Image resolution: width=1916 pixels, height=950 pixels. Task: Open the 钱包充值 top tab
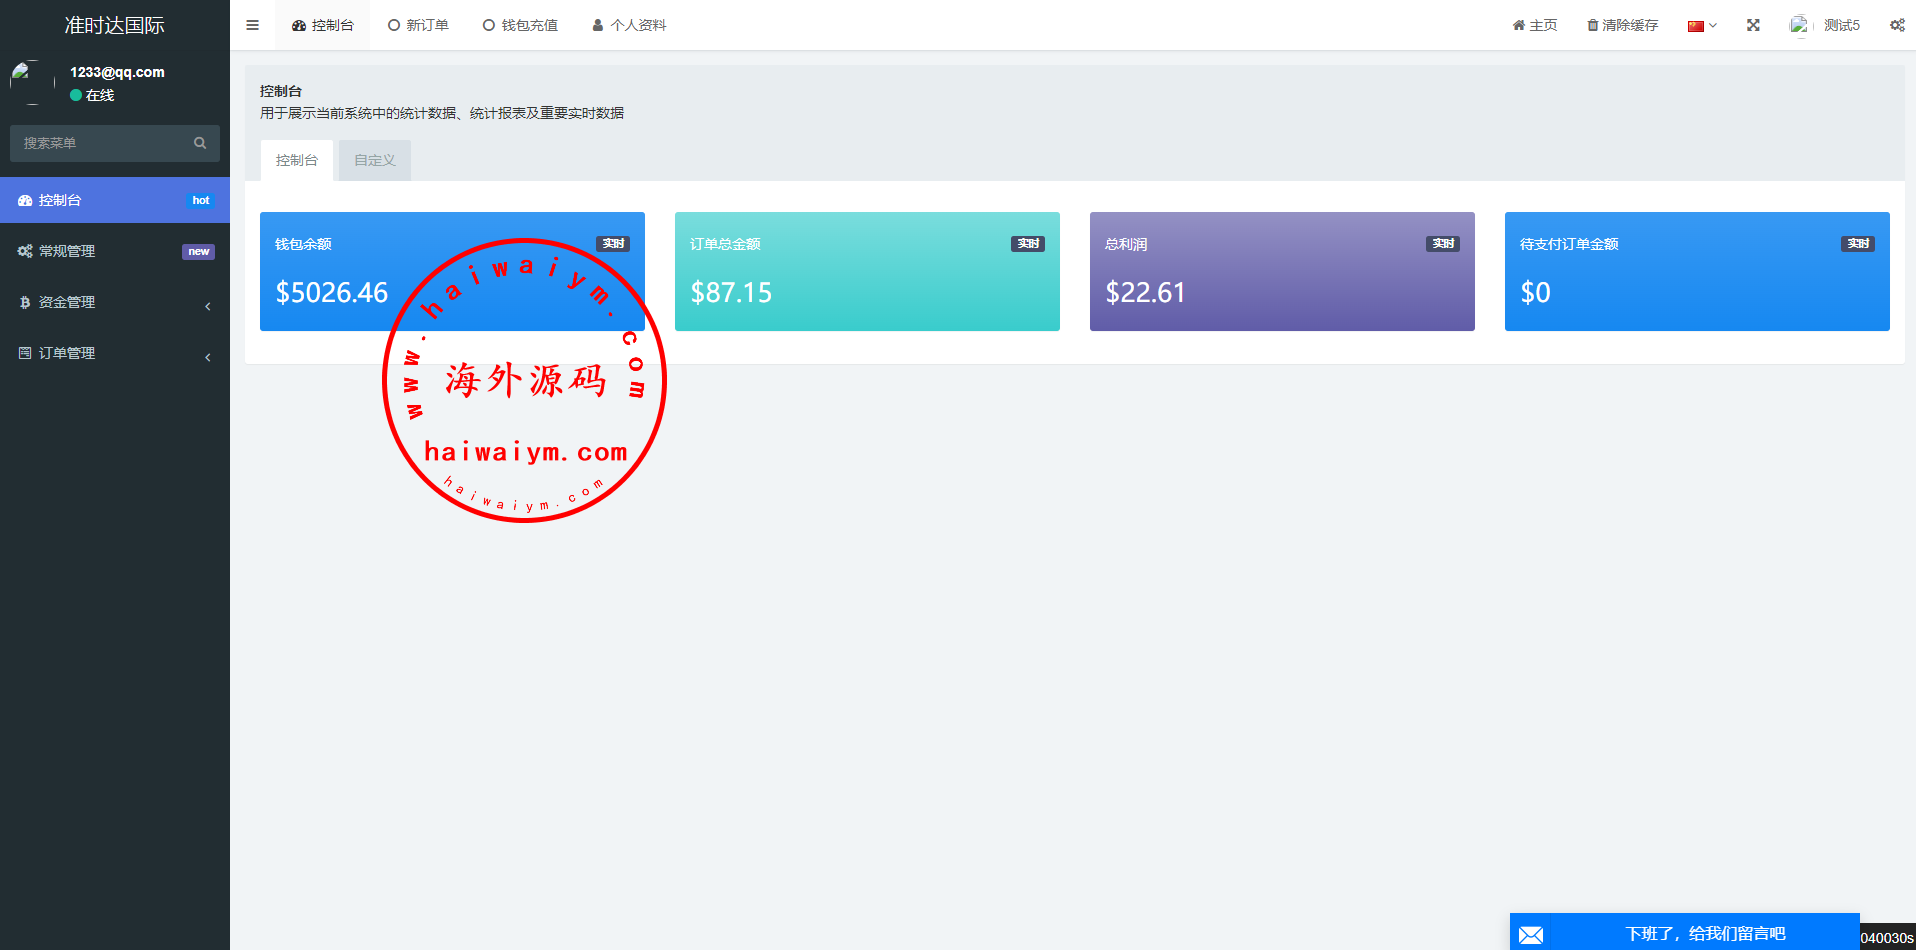point(520,25)
